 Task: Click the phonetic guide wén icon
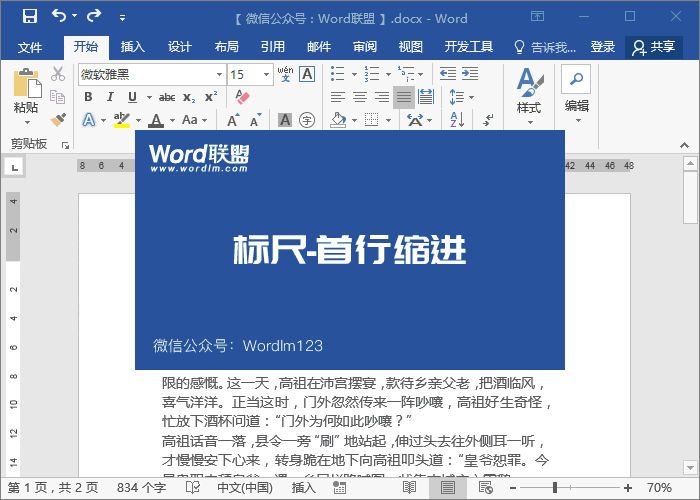coord(285,74)
